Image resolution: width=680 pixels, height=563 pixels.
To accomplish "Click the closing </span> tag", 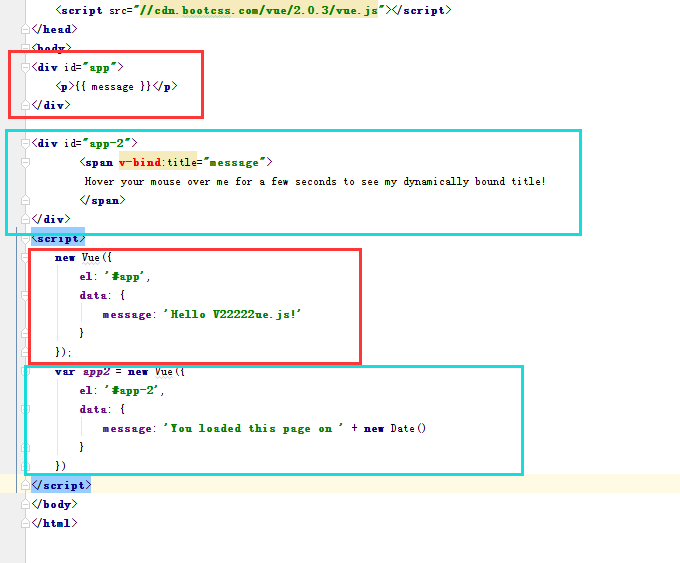I will (102, 200).
